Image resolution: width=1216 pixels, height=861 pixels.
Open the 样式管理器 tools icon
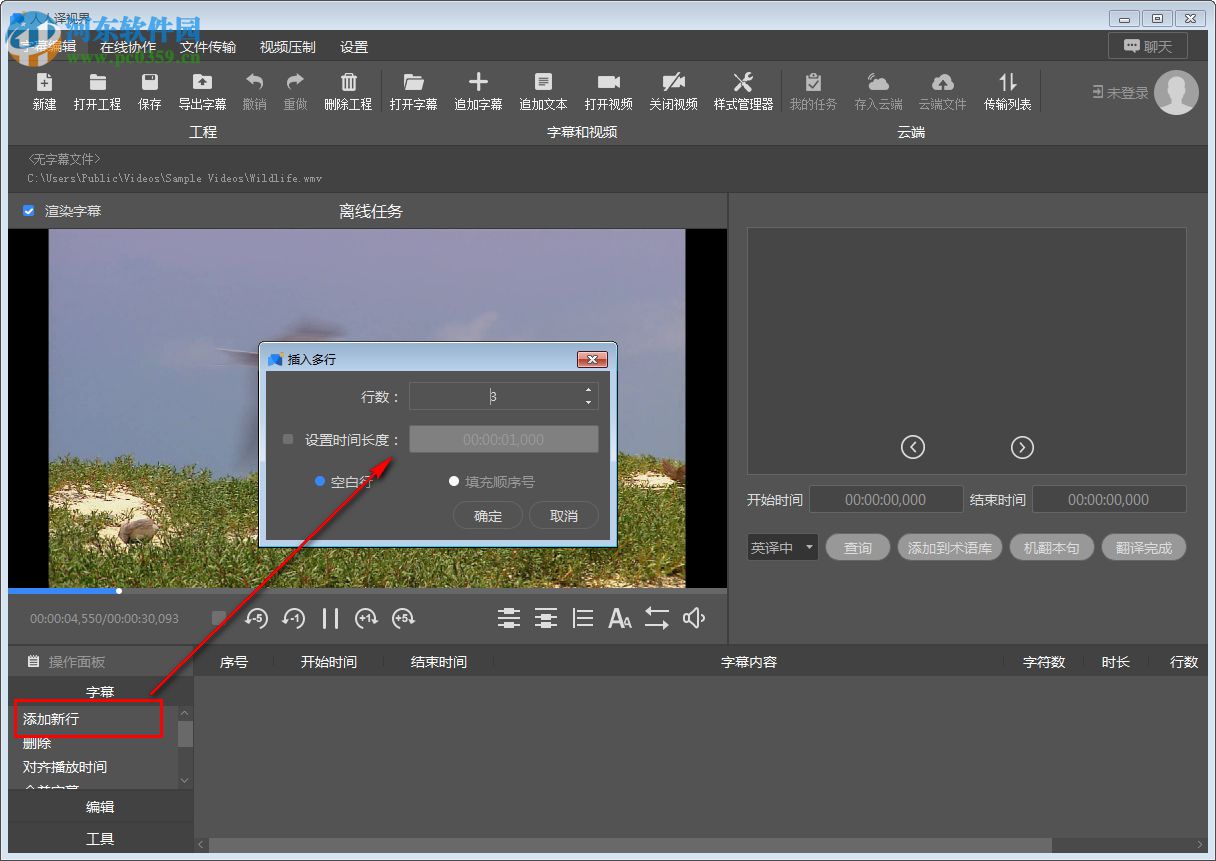pyautogui.click(x=743, y=83)
